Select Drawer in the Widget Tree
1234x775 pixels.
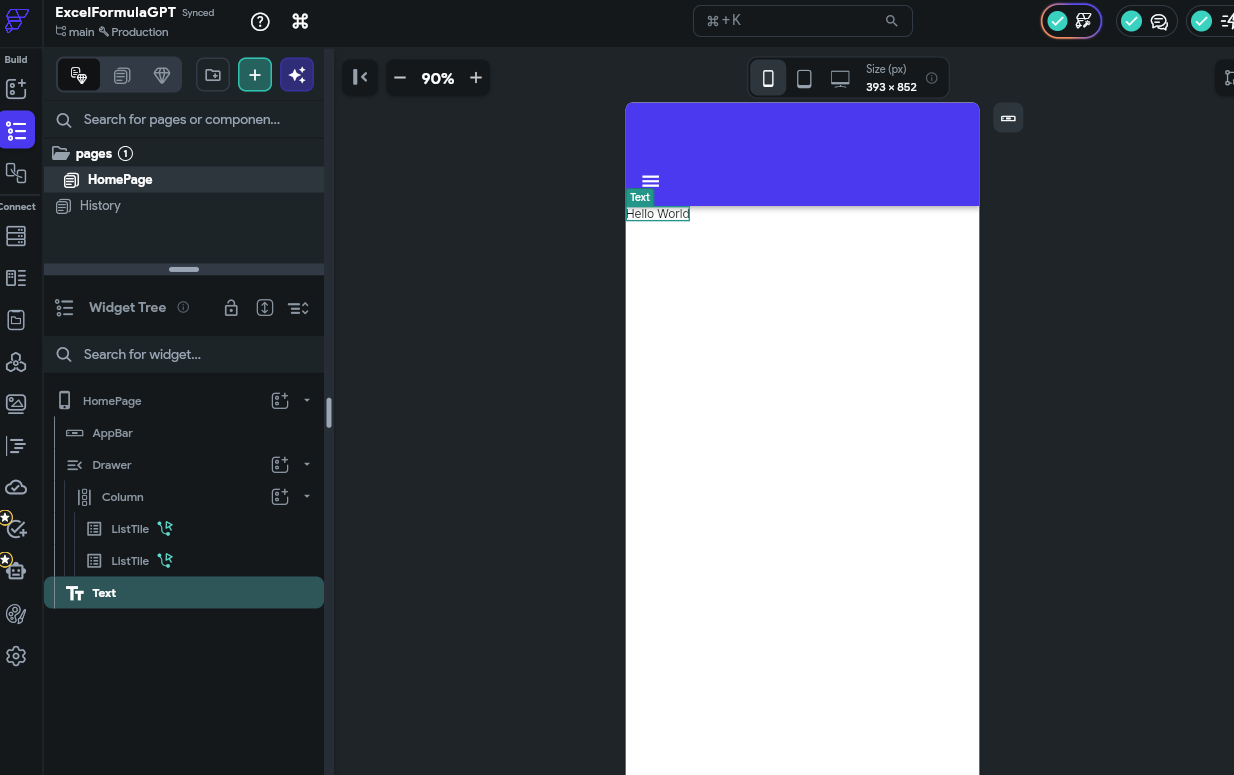112,465
